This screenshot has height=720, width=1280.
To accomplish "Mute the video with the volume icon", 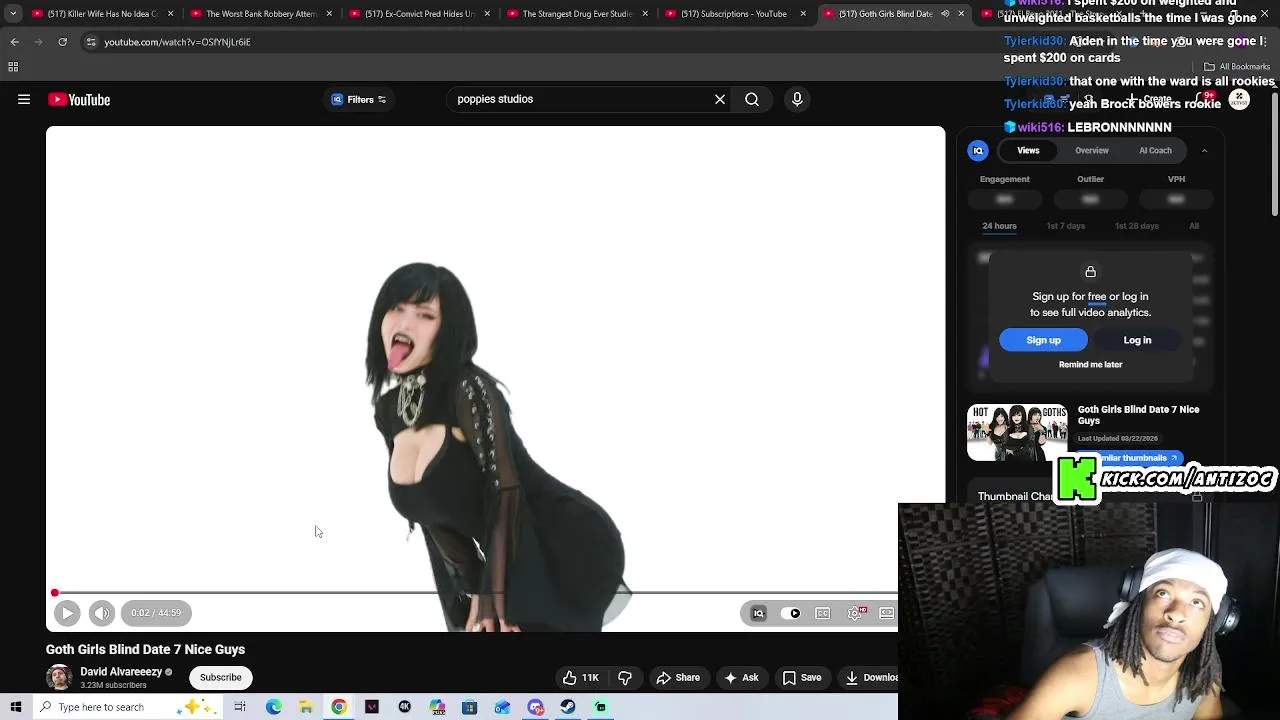I will [x=102, y=613].
